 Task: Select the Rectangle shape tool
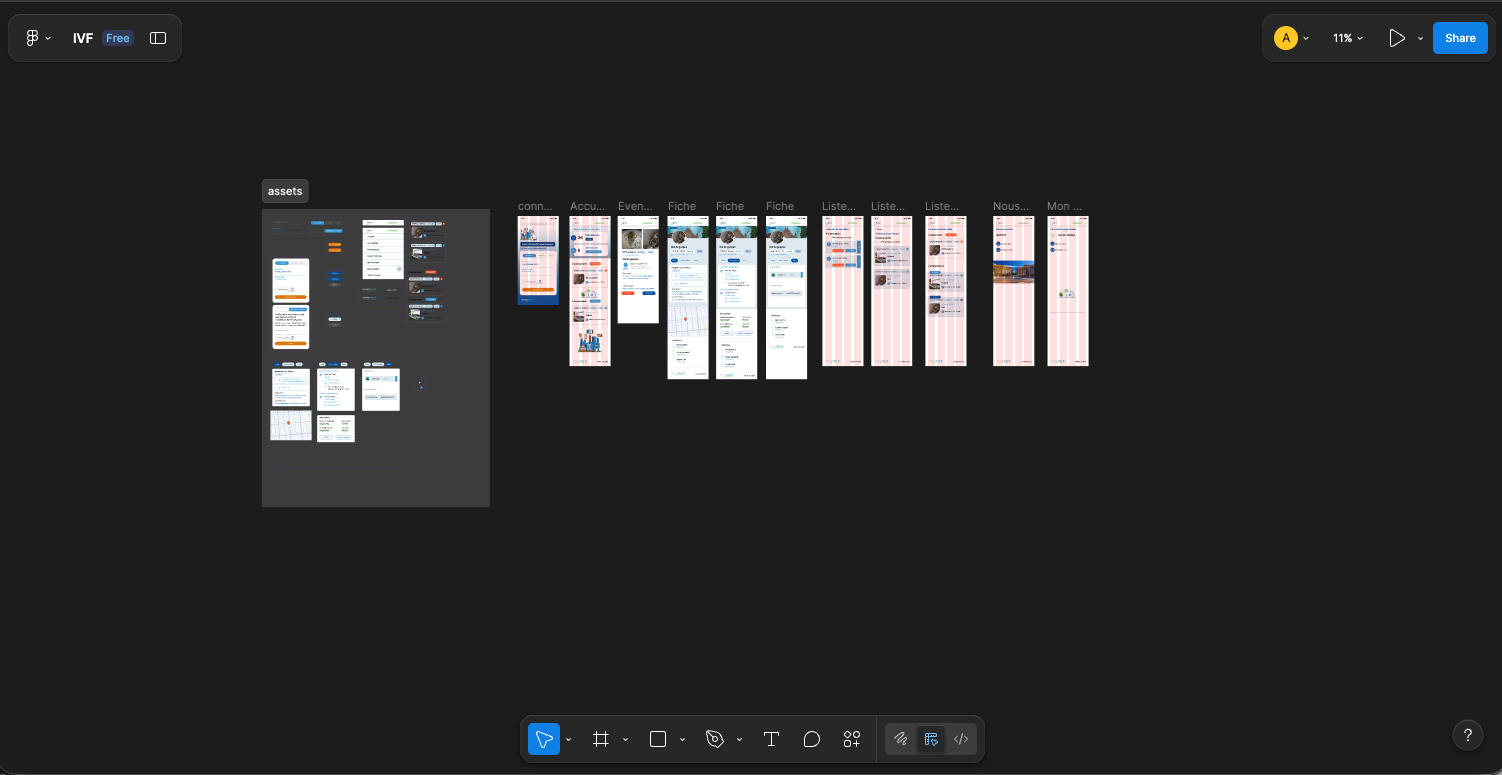click(x=658, y=739)
